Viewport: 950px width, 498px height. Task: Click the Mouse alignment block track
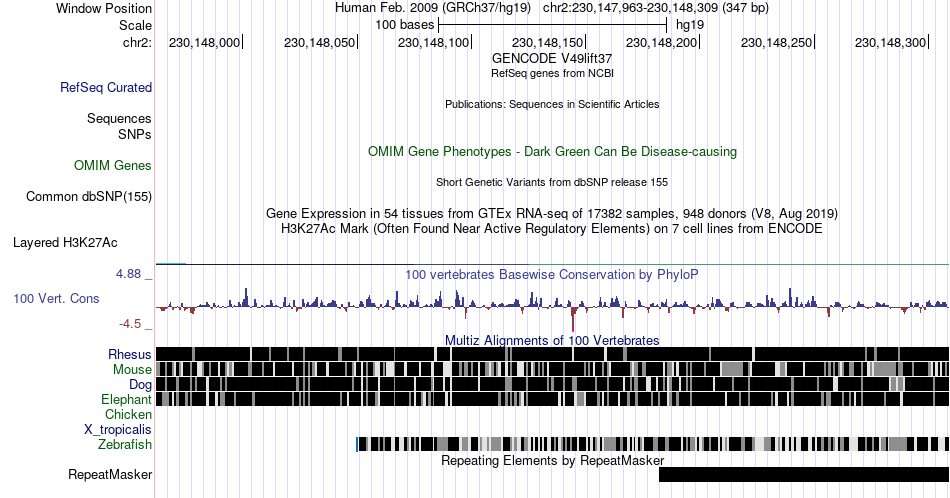tap(553, 370)
